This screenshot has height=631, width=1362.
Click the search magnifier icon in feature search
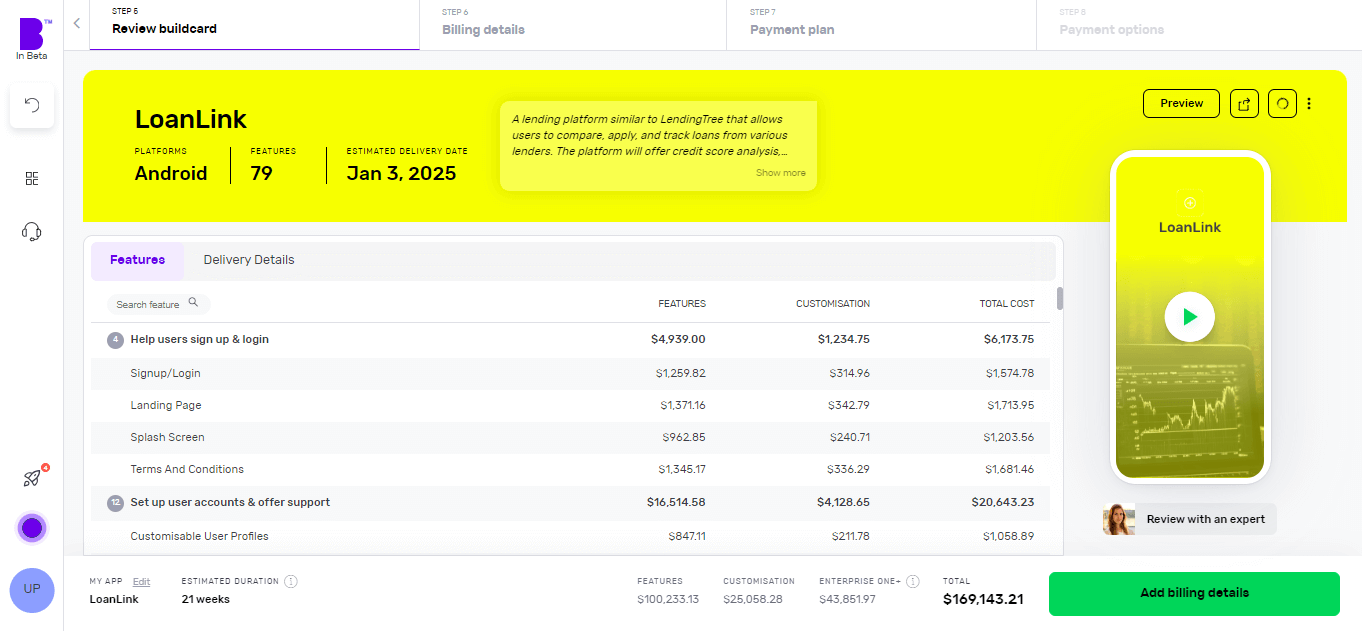pos(193,303)
